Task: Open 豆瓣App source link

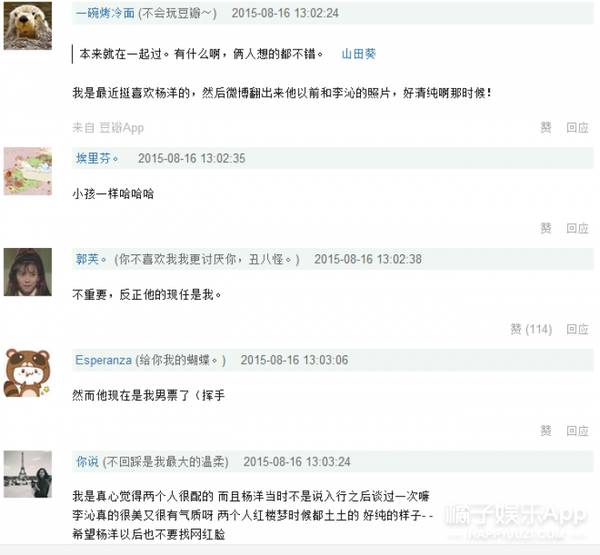Action: point(121,127)
